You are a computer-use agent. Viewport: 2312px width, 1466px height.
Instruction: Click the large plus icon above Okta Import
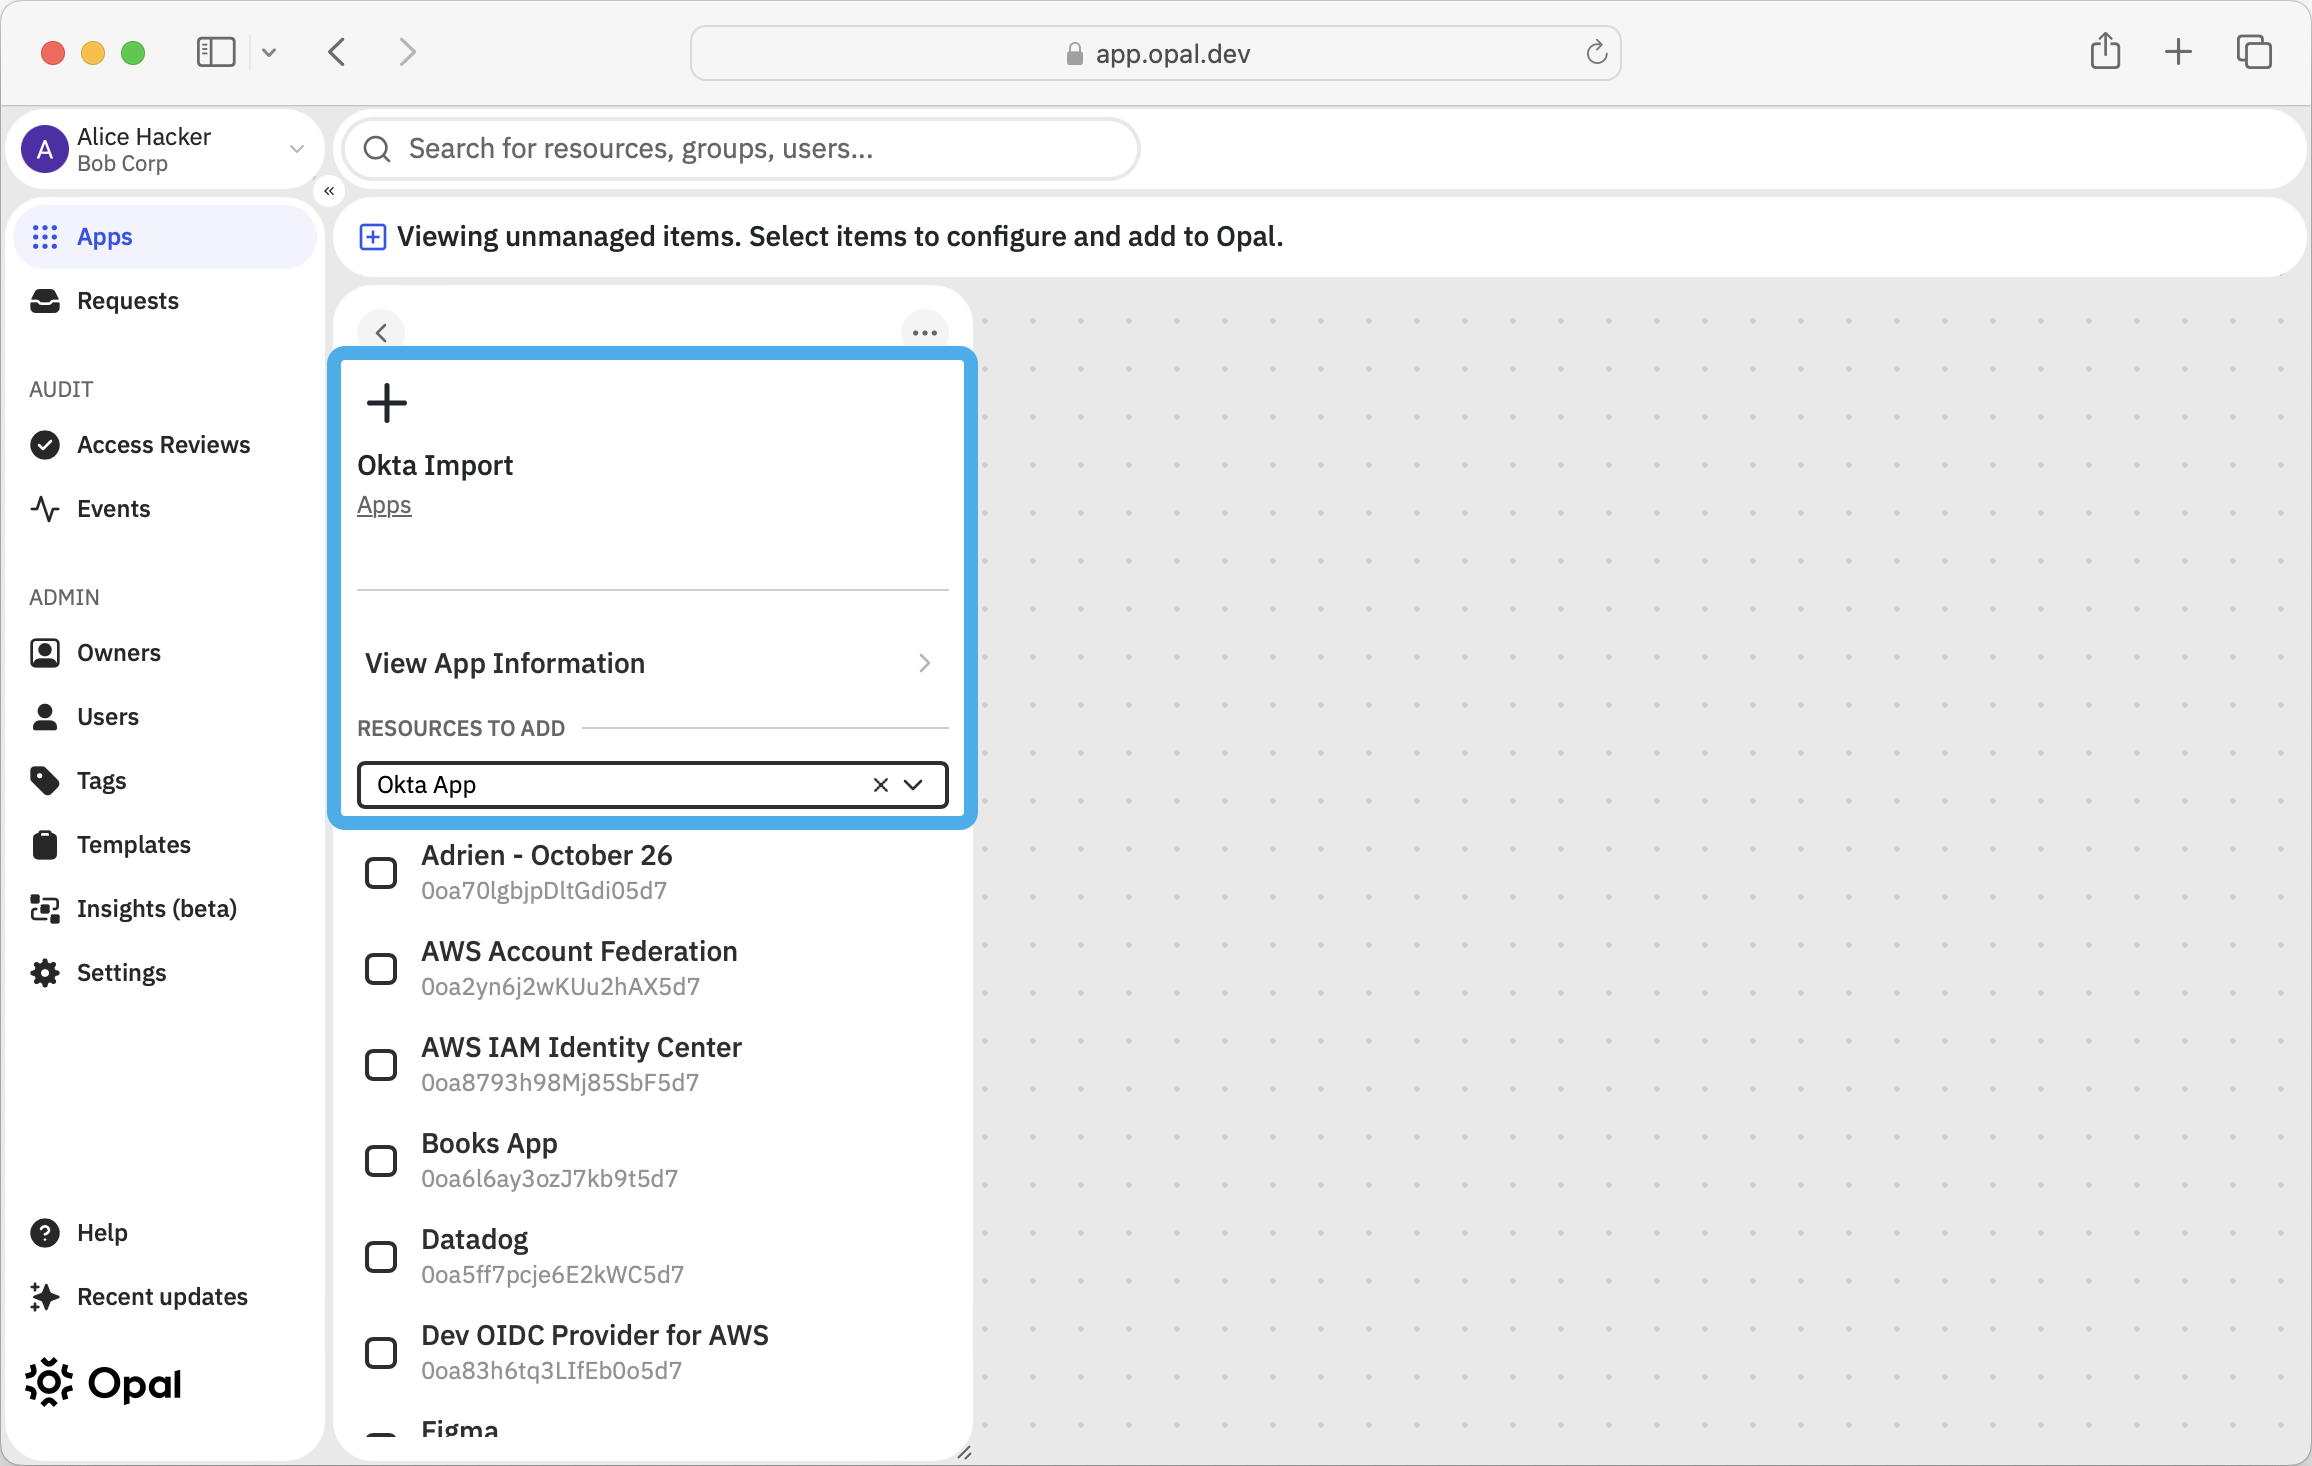pos(387,403)
